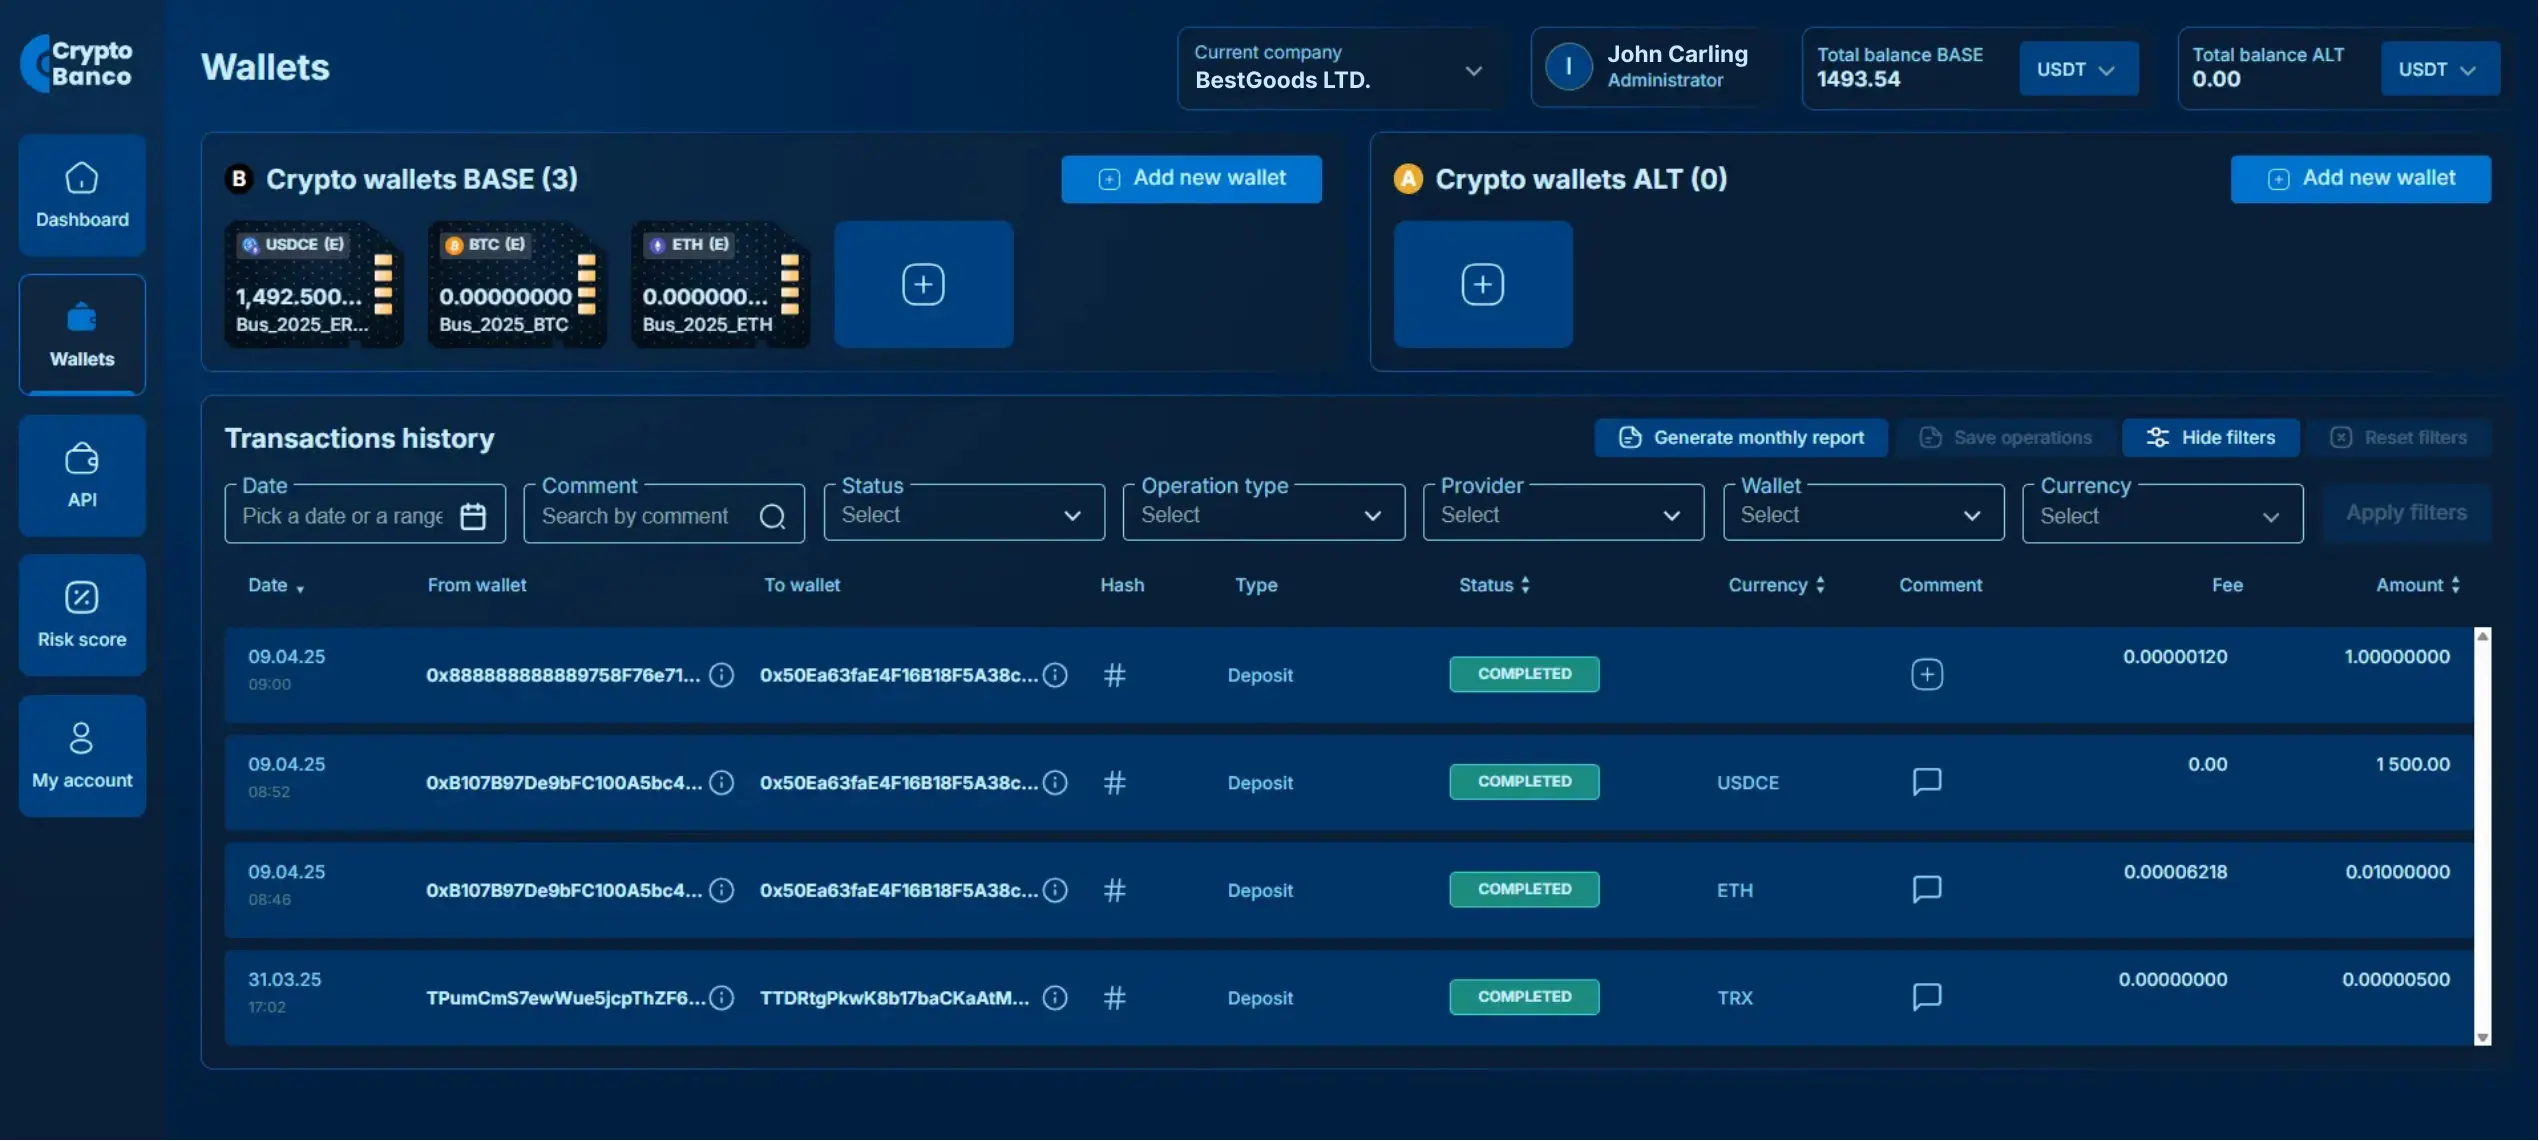This screenshot has width=2539, height=1141.
Task: Click the amount 1 500.00
Action: click(x=2413, y=765)
